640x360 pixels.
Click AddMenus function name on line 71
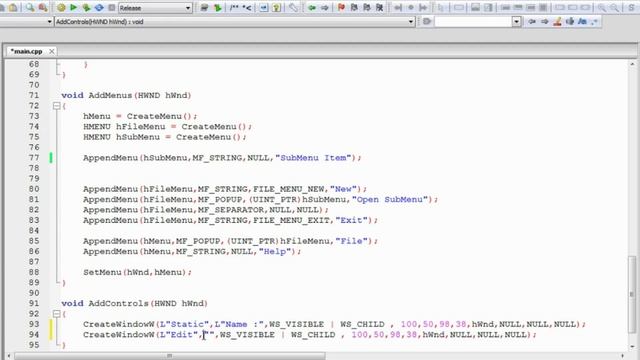point(110,95)
